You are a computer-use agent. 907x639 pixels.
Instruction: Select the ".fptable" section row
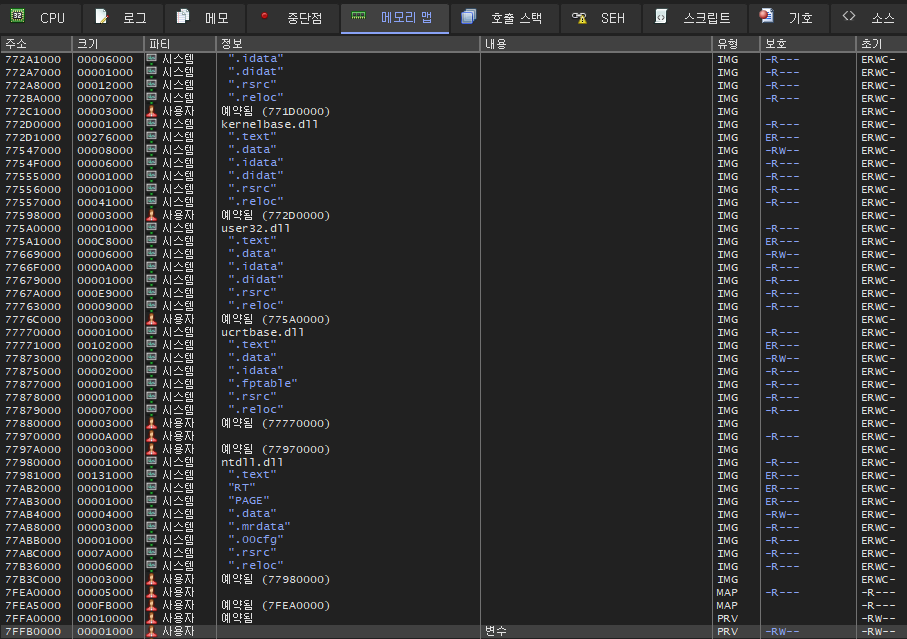454,384
